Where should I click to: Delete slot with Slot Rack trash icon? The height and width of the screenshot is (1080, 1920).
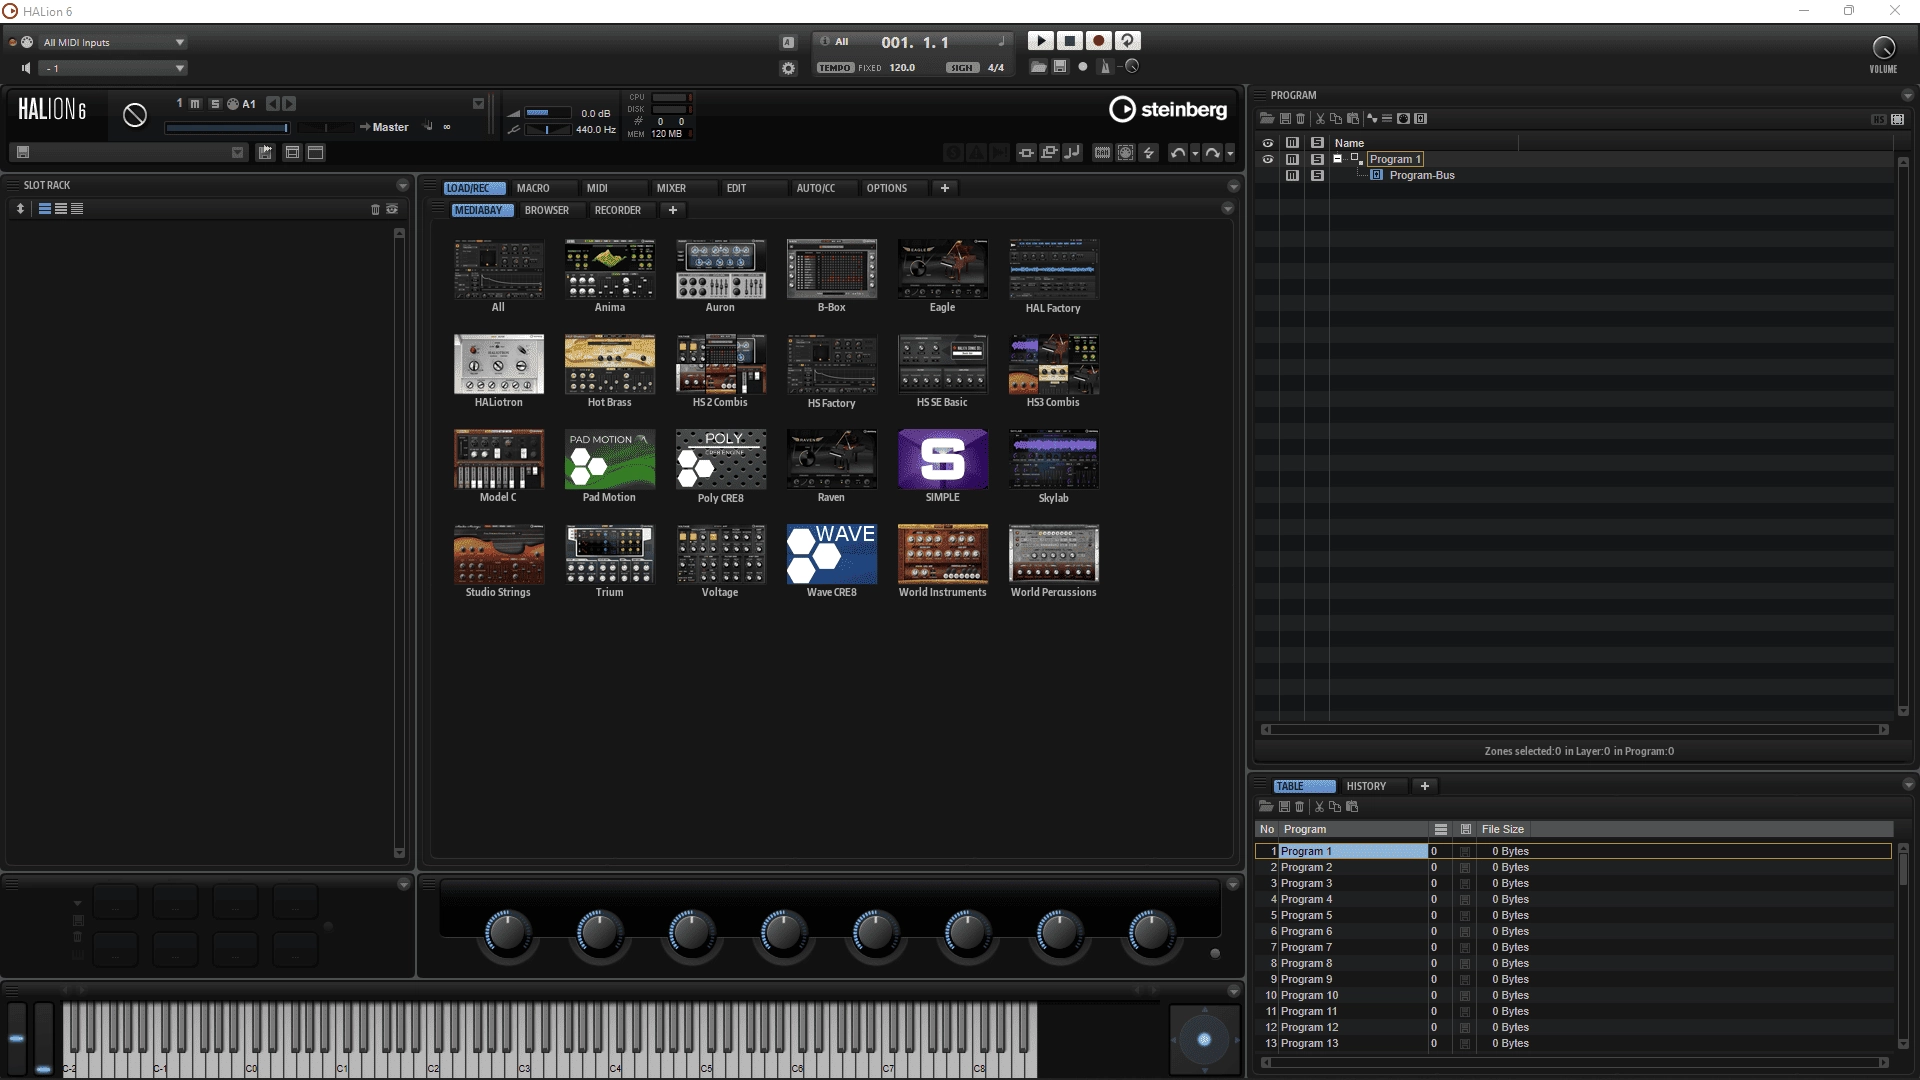pyautogui.click(x=376, y=209)
